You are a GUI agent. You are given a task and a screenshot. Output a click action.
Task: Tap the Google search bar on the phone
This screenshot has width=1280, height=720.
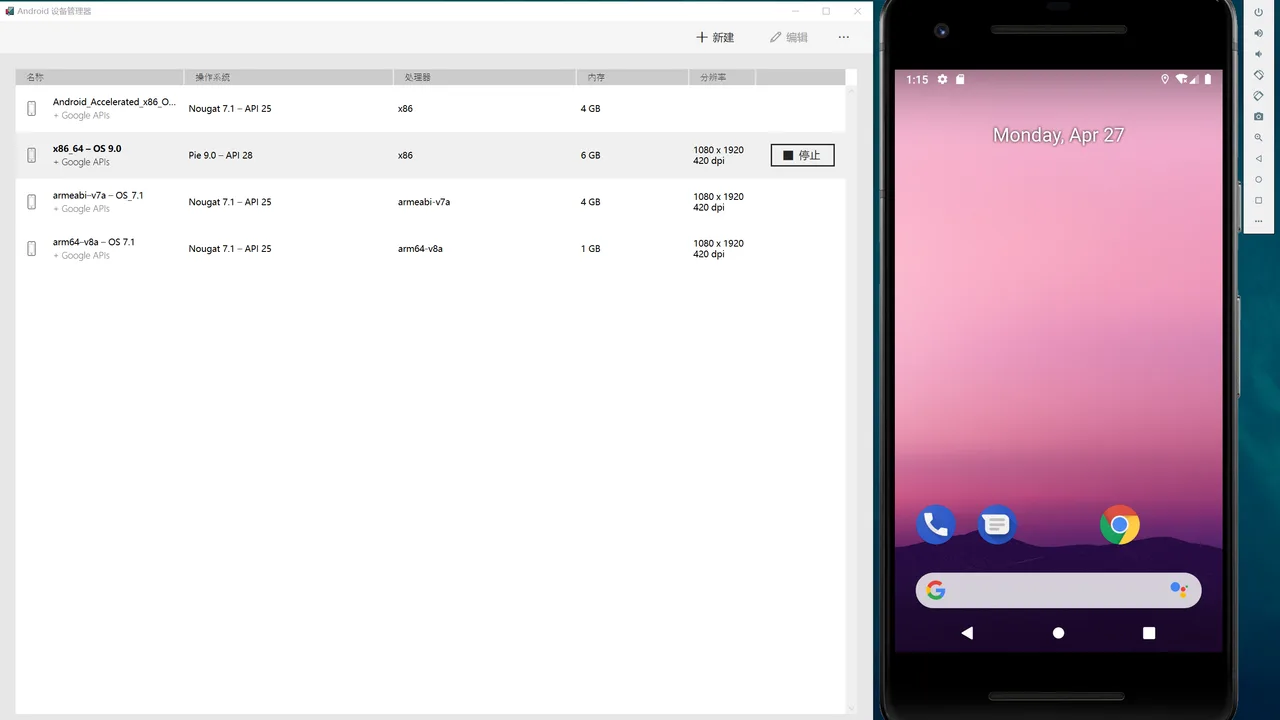[x=1058, y=590]
